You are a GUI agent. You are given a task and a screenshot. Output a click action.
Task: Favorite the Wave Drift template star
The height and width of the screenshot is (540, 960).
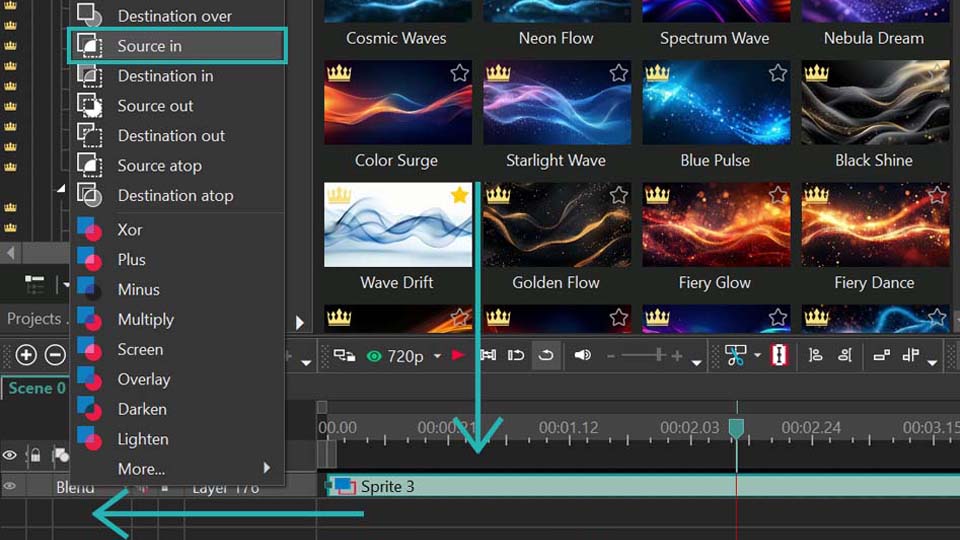[459, 195]
